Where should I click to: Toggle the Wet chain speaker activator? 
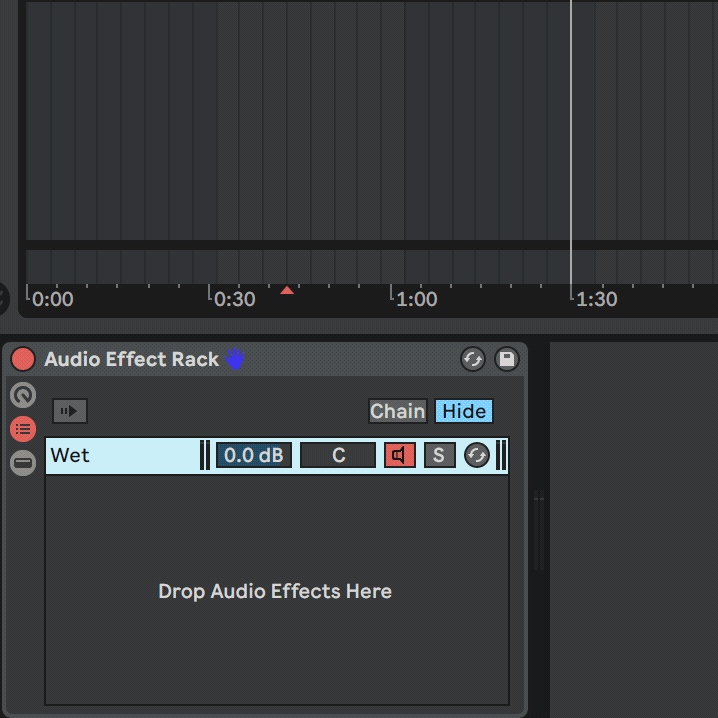[x=399, y=455]
